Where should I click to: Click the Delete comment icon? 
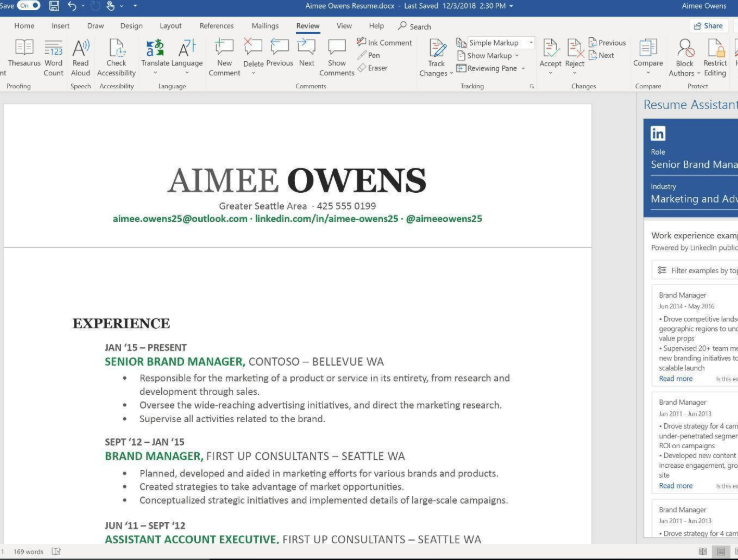pyautogui.click(x=253, y=47)
